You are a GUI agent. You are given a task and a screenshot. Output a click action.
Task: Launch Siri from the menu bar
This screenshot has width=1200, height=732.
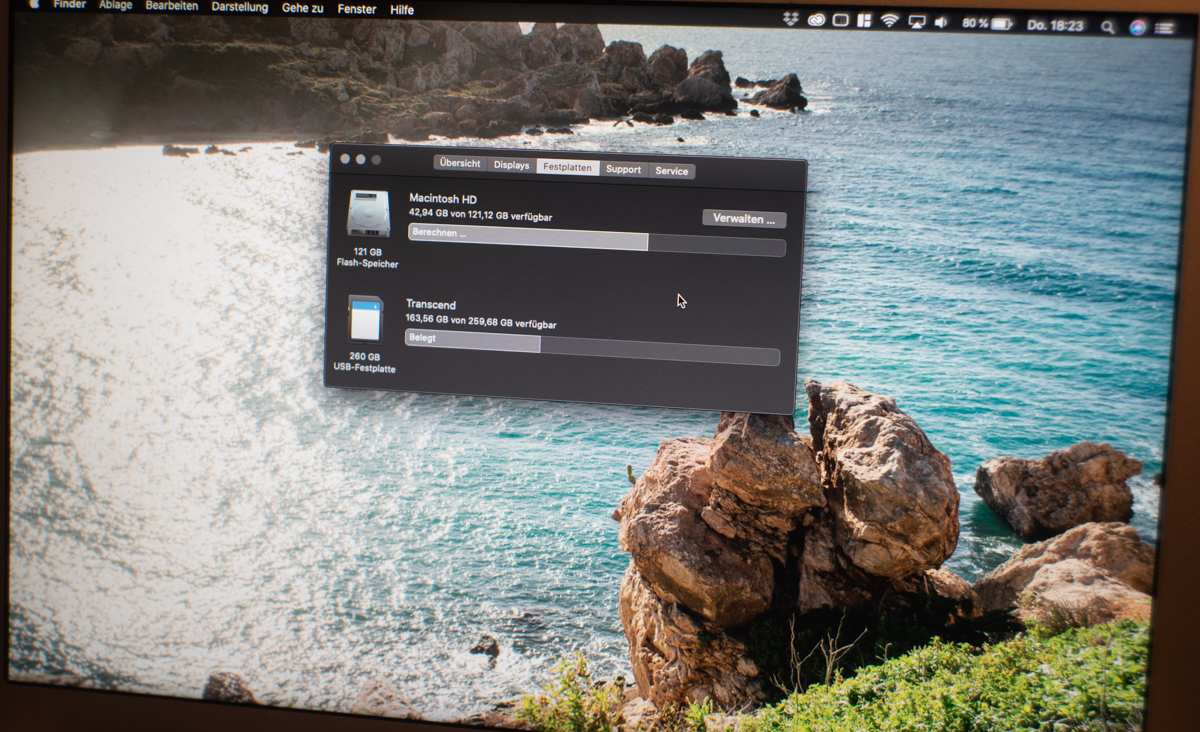pos(1138,27)
